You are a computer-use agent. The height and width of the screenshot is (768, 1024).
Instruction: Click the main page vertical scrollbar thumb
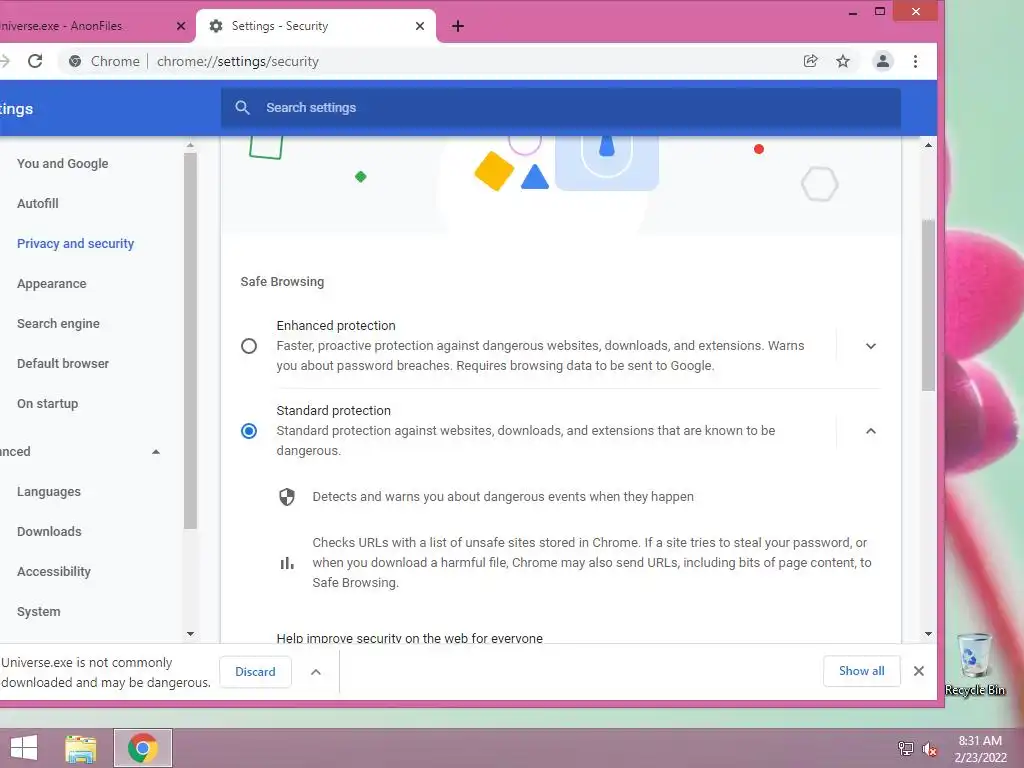click(x=928, y=306)
